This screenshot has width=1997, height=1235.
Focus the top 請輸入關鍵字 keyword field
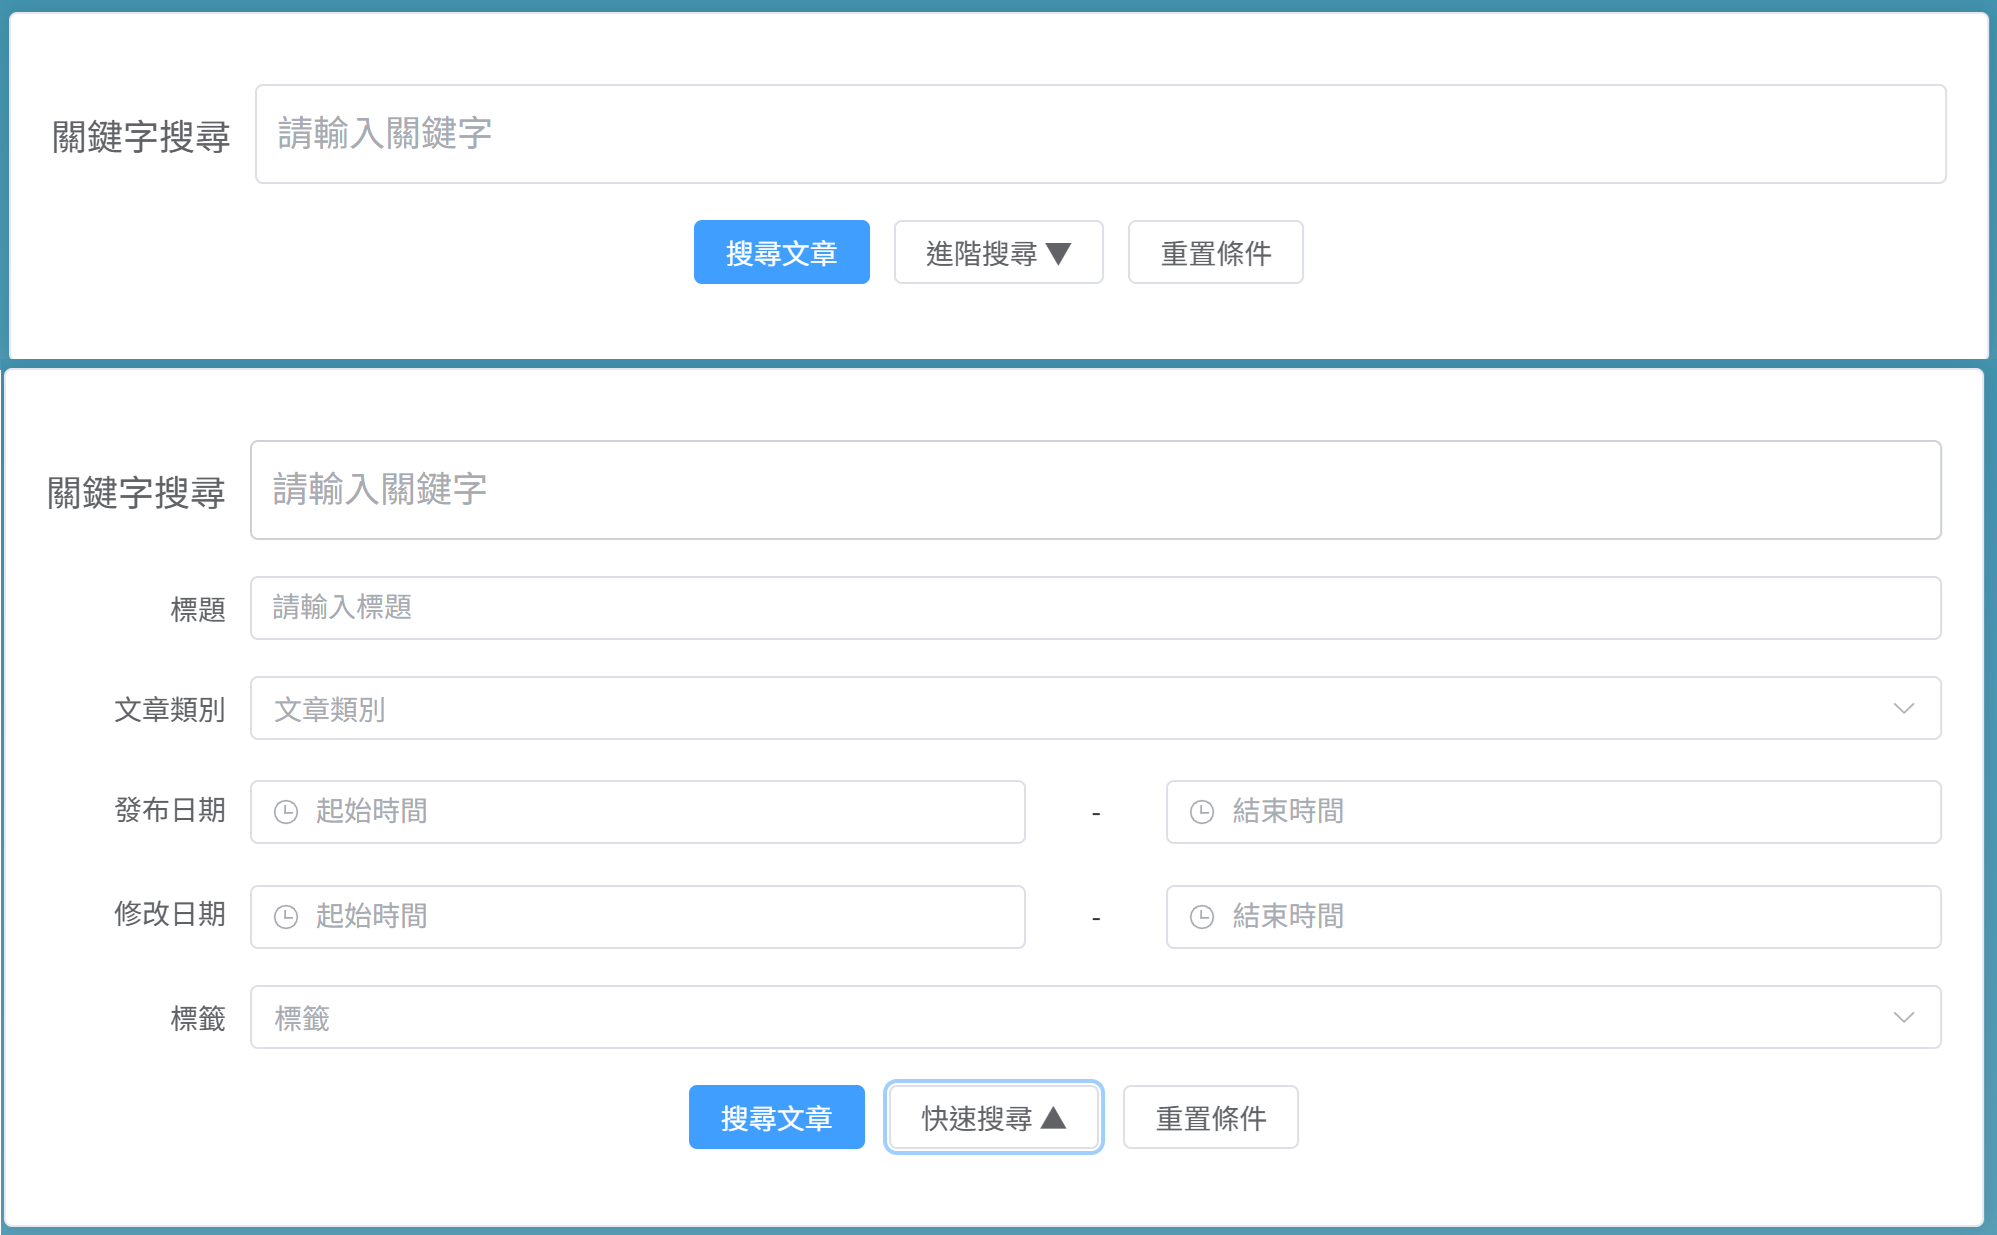tap(1100, 134)
